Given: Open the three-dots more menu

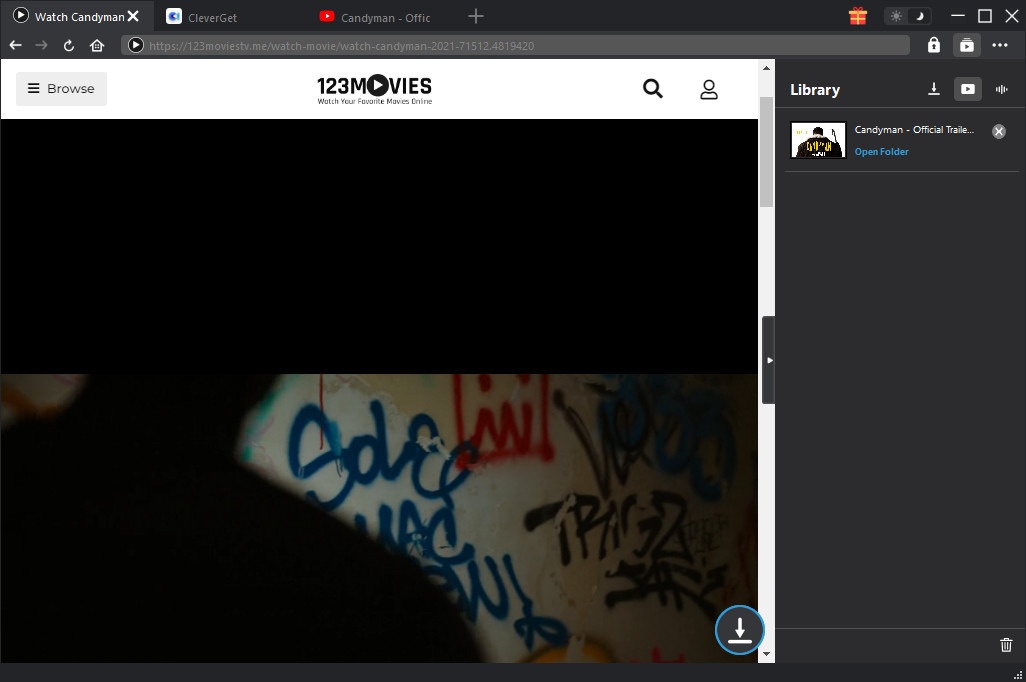Looking at the screenshot, I should [x=1000, y=45].
